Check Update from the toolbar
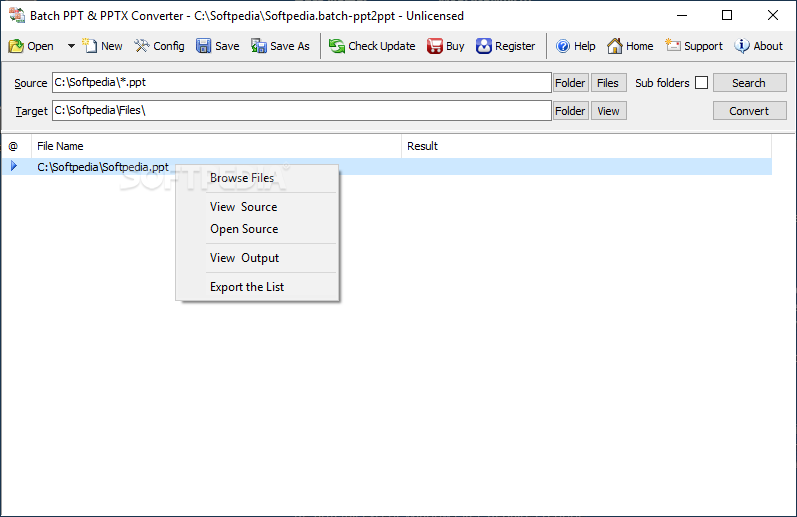The width and height of the screenshot is (797, 517). coord(372,46)
